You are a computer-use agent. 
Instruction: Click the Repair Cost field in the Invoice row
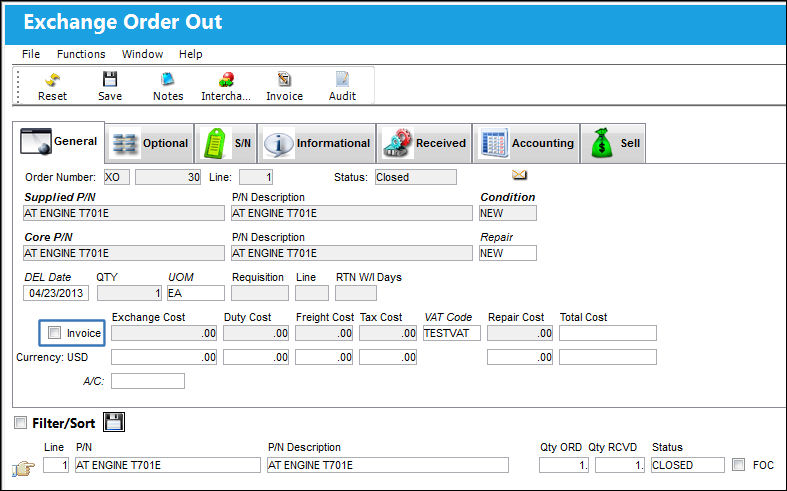pyautogui.click(x=520, y=333)
